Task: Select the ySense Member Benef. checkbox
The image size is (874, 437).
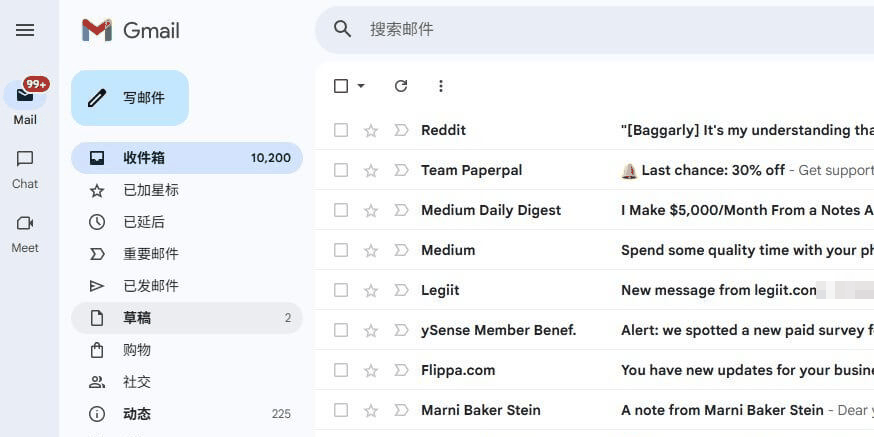Action: 341,331
